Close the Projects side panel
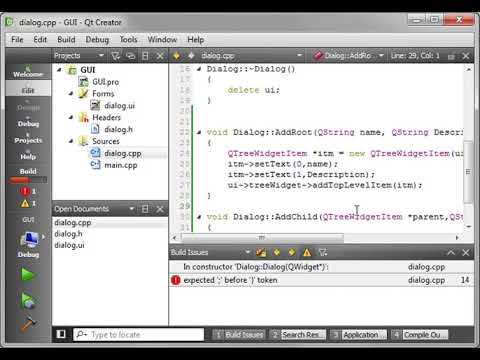This screenshot has height=360, width=480. [160, 56]
